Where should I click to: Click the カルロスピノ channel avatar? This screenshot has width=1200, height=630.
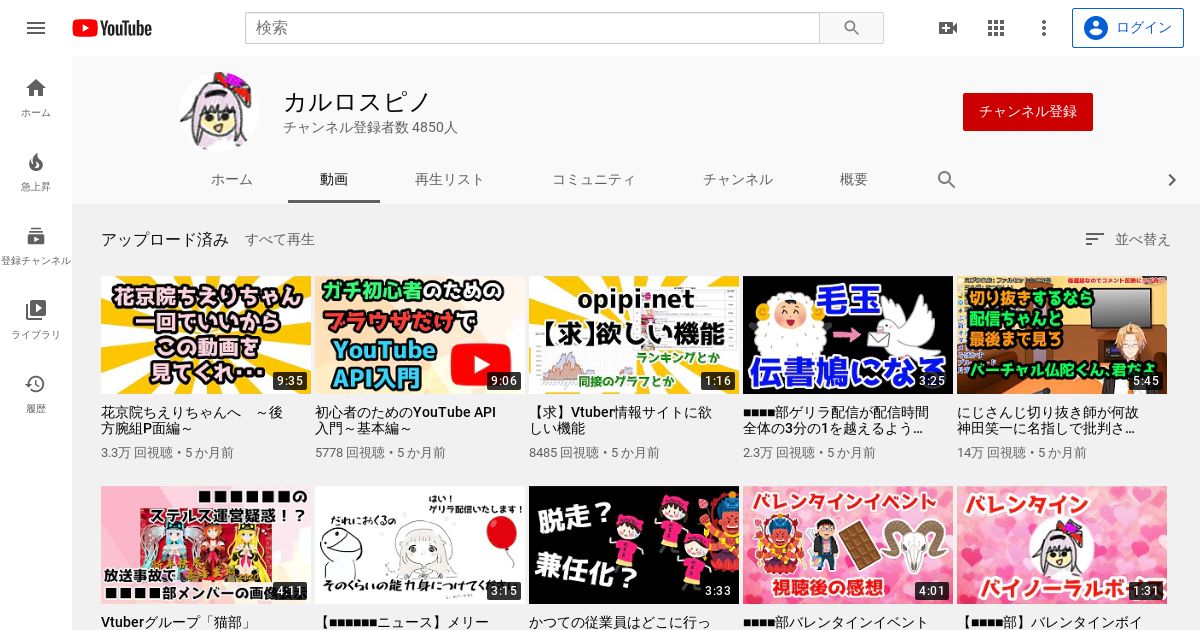(219, 111)
